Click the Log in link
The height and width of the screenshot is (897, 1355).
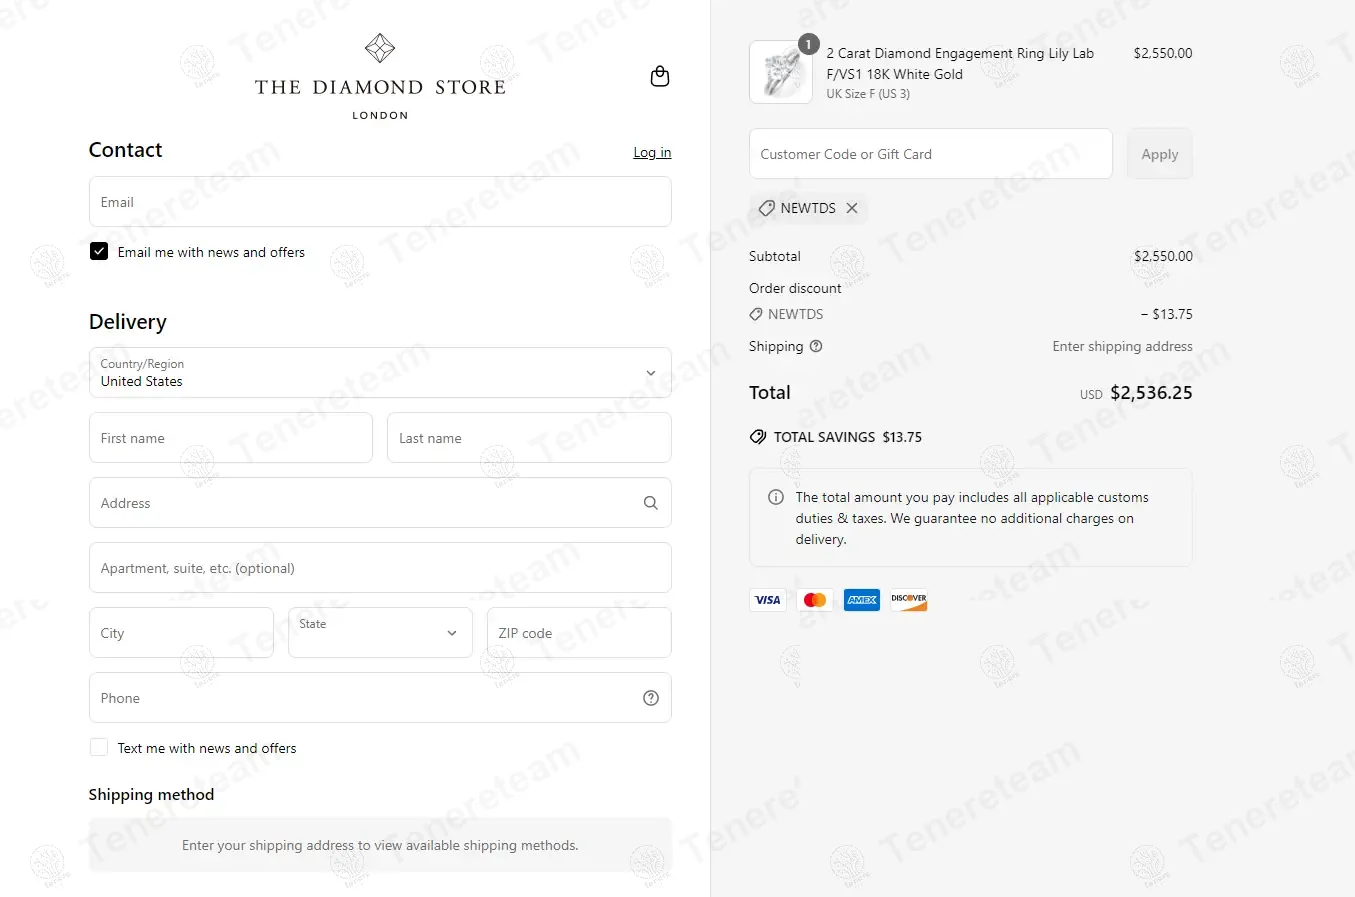click(x=652, y=152)
